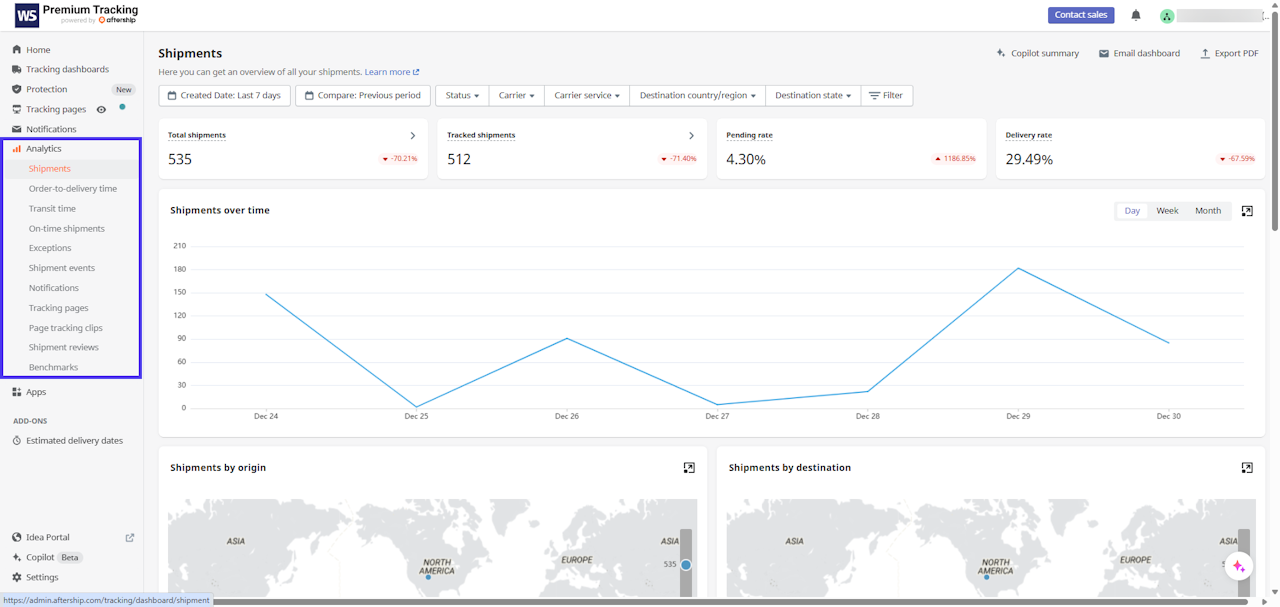Select the Day chart view

pos(1132,211)
